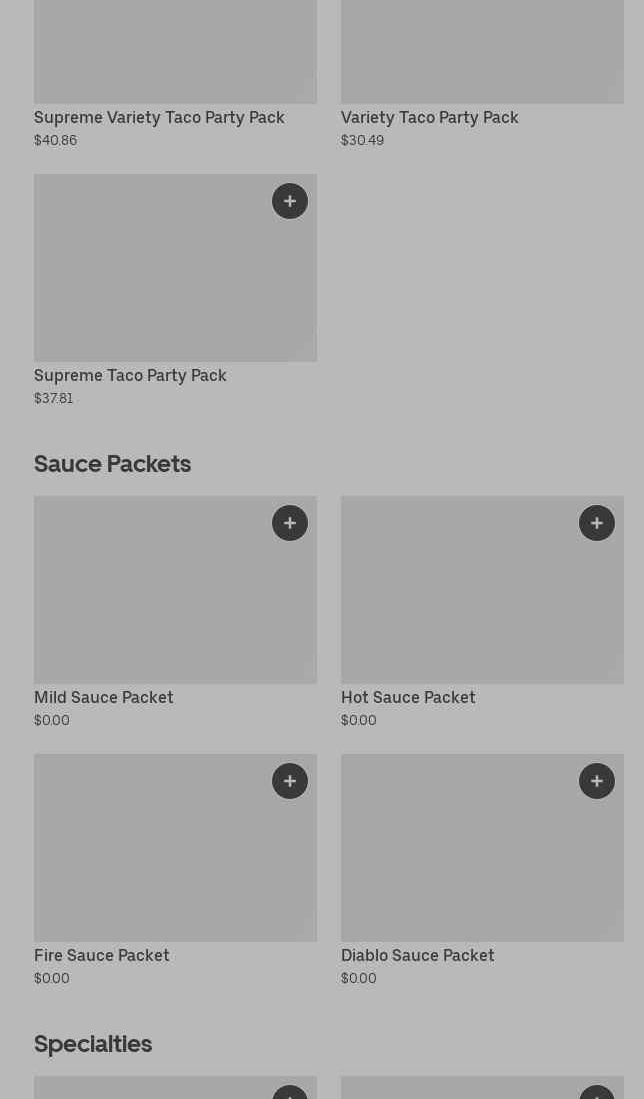Click the $37.81 price of Supreme Taco Party Pack
The height and width of the screenshot is (1099, 644).
(x=54, y=398)
